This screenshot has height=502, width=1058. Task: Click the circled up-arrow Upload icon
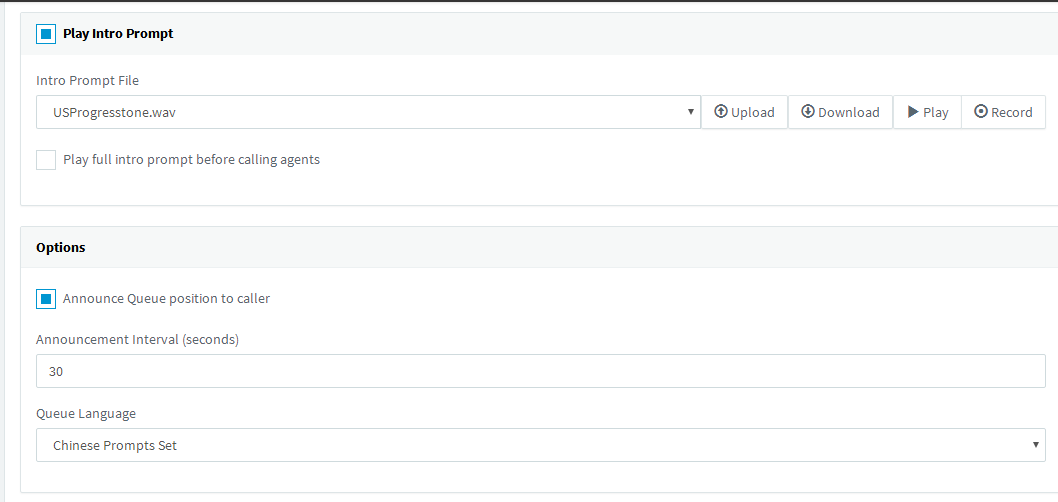point(721,112)
